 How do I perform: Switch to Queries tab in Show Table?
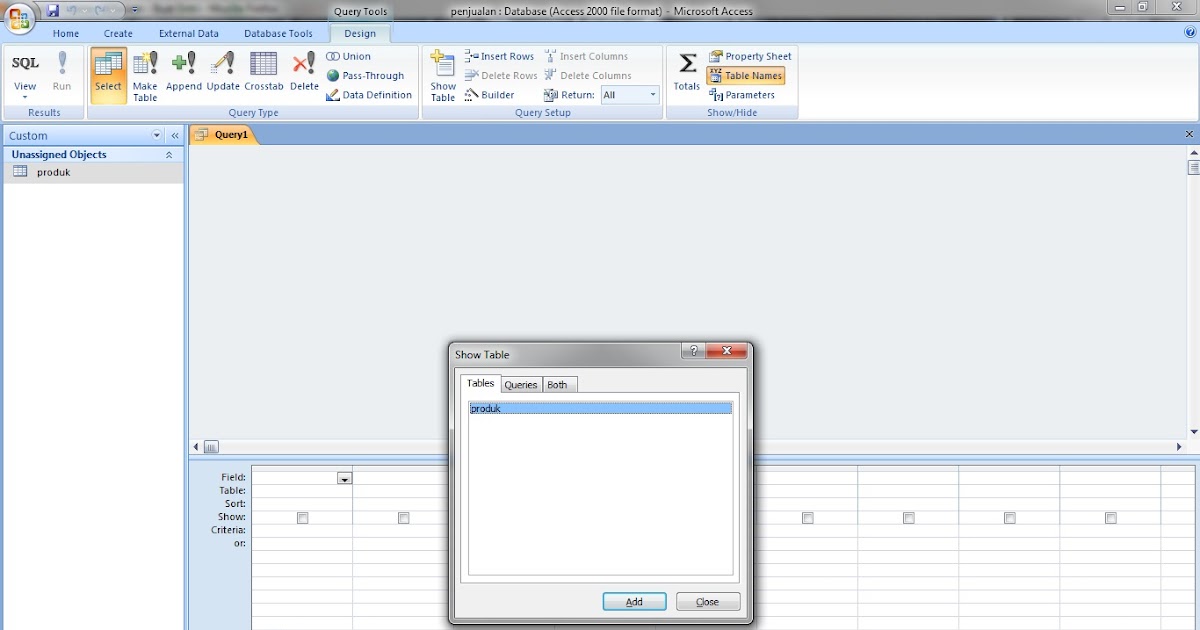(521, 385)
